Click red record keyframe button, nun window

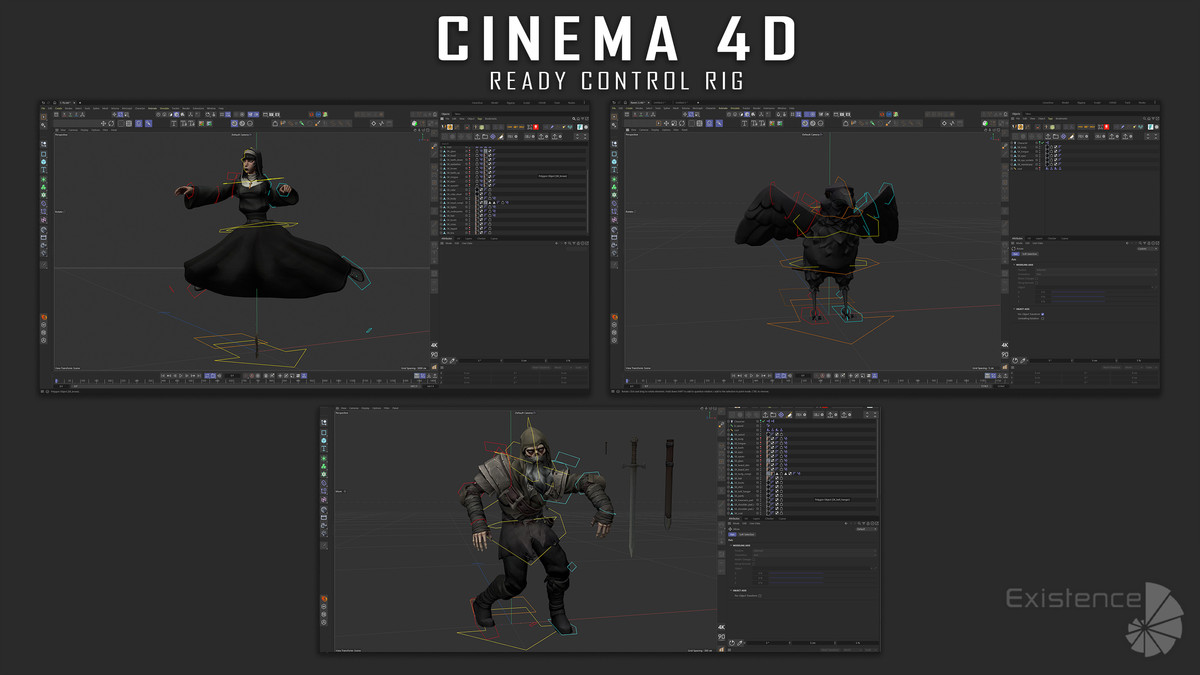pyautogui.click(x=251, y=376)
